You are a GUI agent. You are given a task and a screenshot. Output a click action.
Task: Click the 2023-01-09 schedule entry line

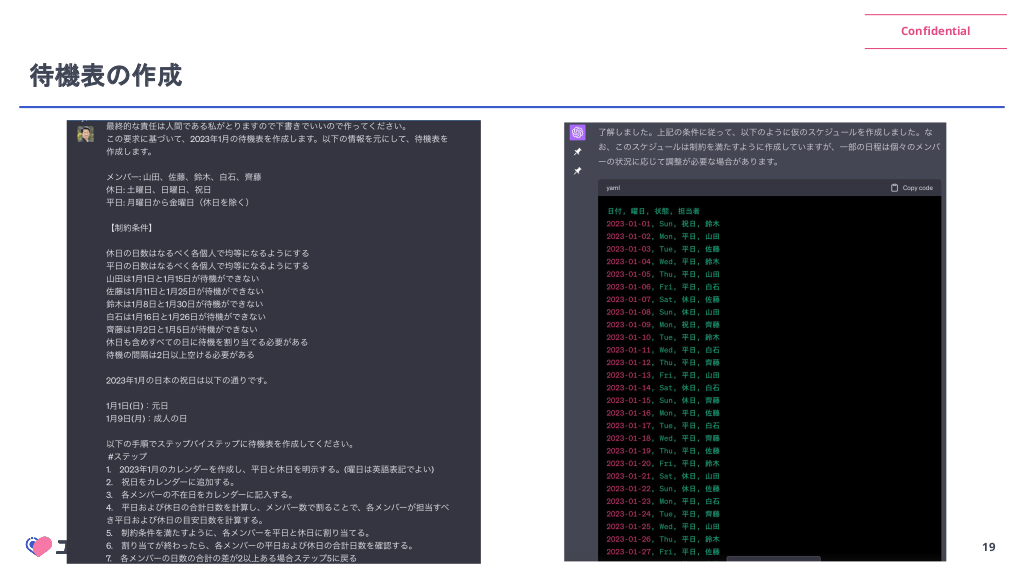pos(662,325)
